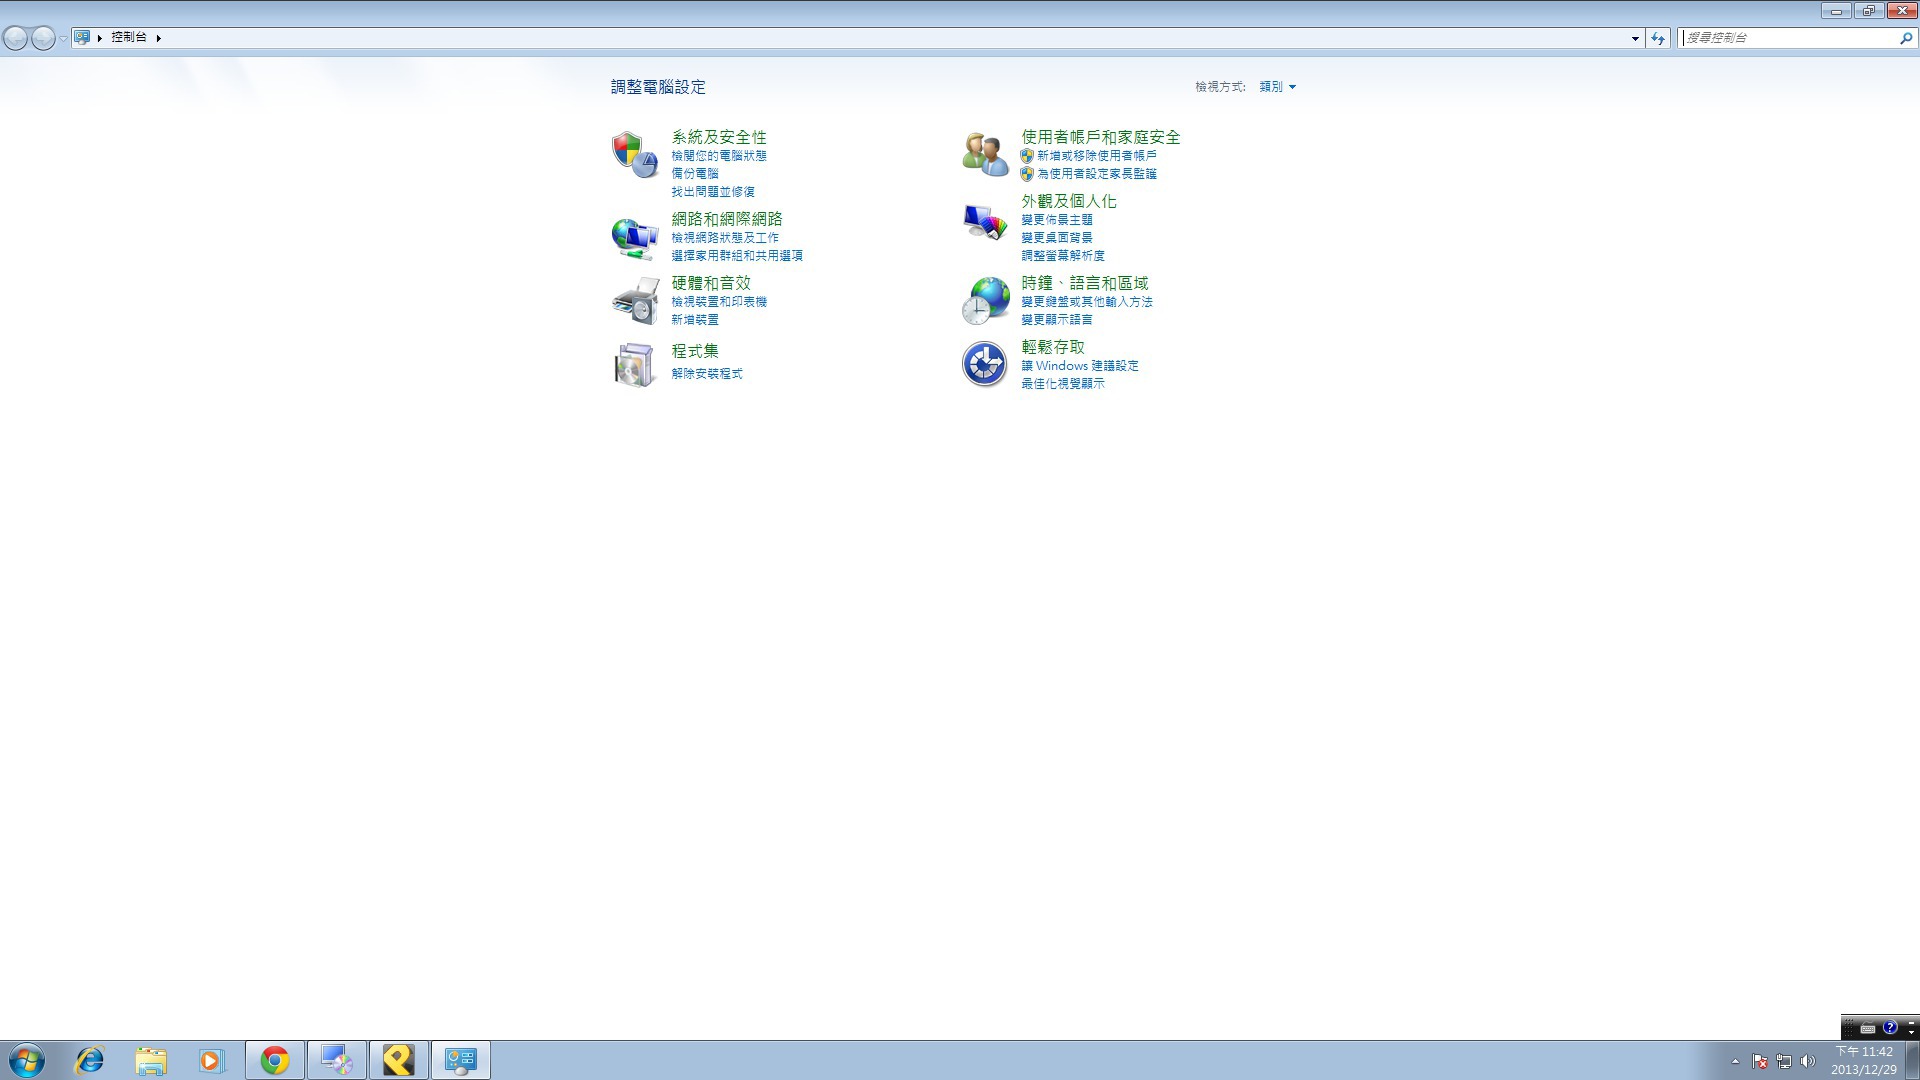Click the 為使用者設定家長監護 link
This screenshot has width=1920, height=1080.
click(x=1097, y=174)
